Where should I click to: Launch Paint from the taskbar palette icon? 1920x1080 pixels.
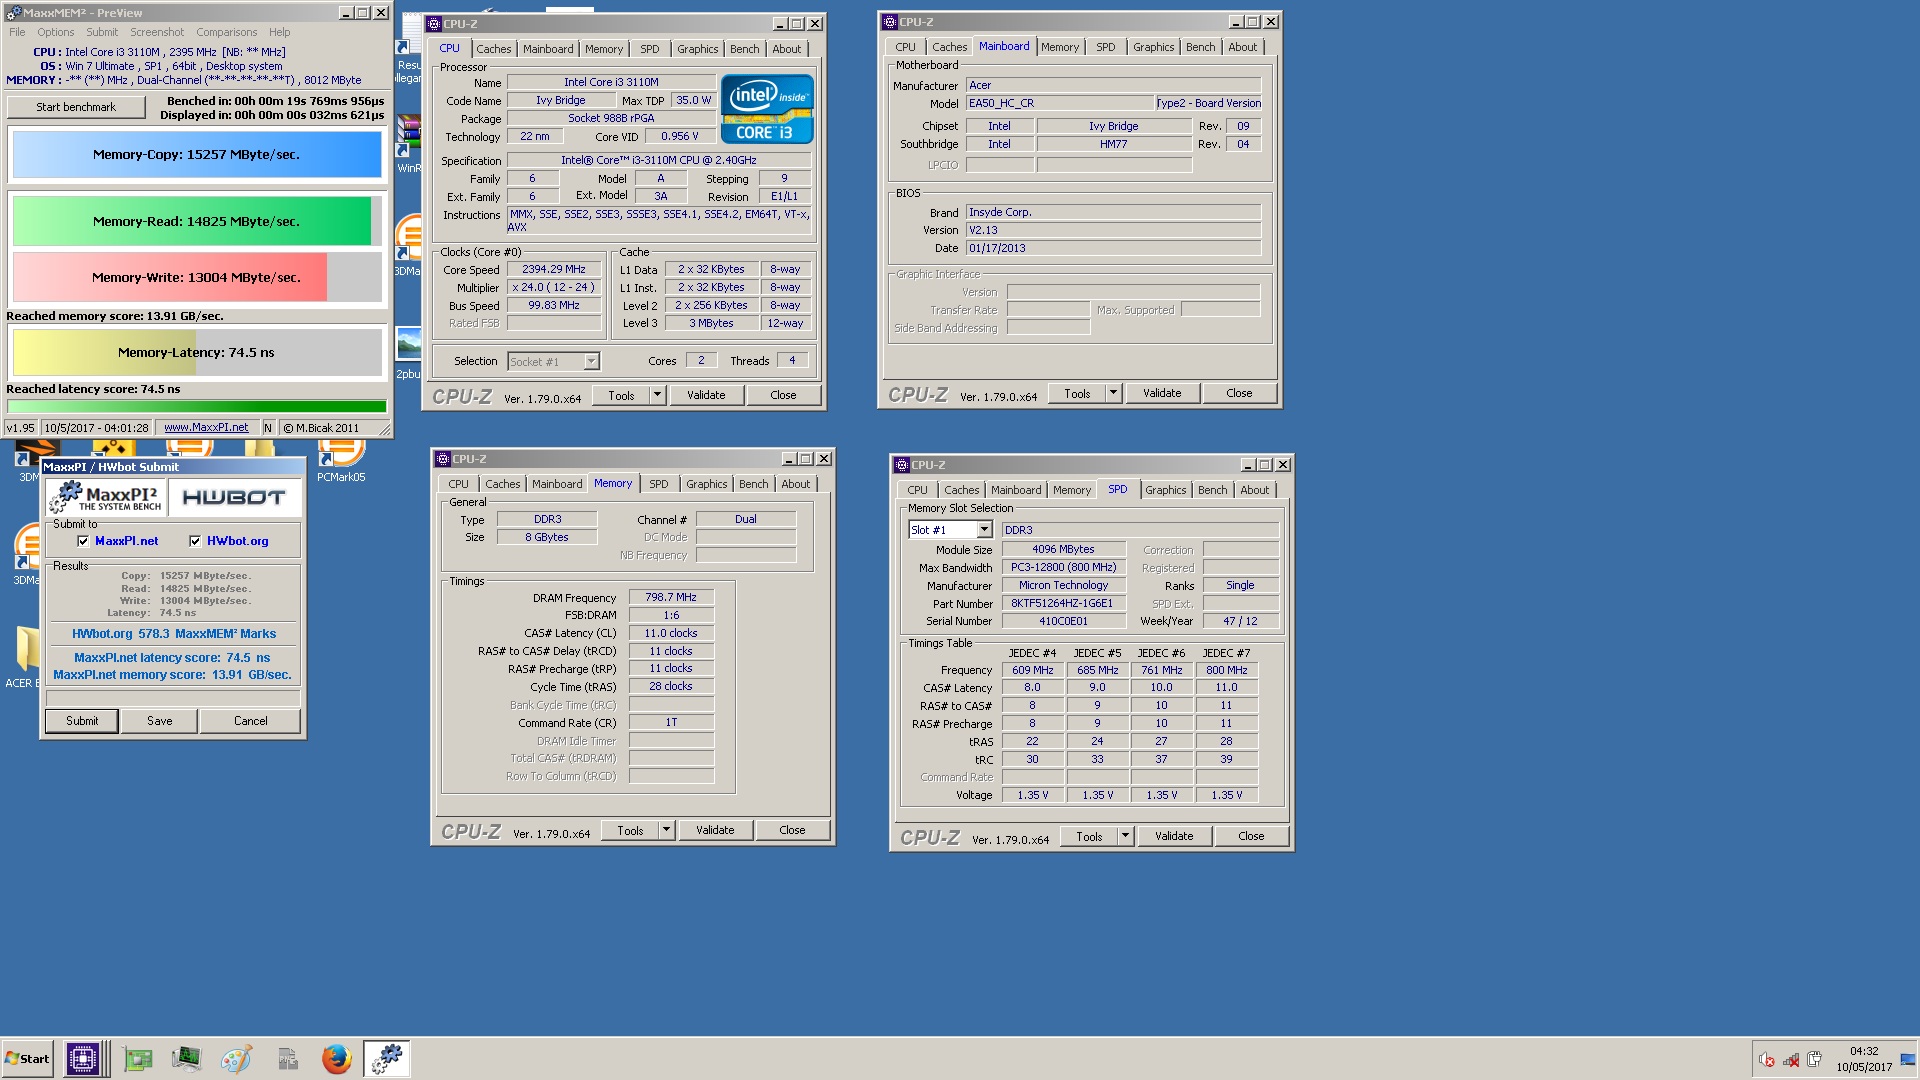[236, 1059]
